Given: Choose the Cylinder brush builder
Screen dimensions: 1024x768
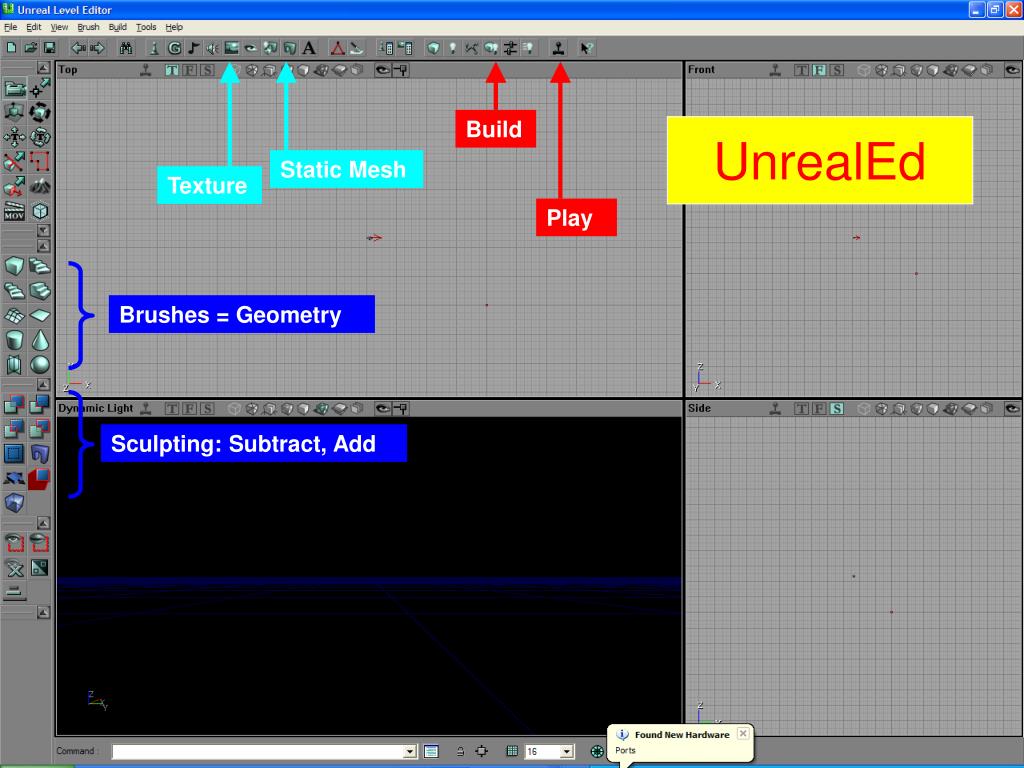Looking at the screenshot, I should pos(14,340).
